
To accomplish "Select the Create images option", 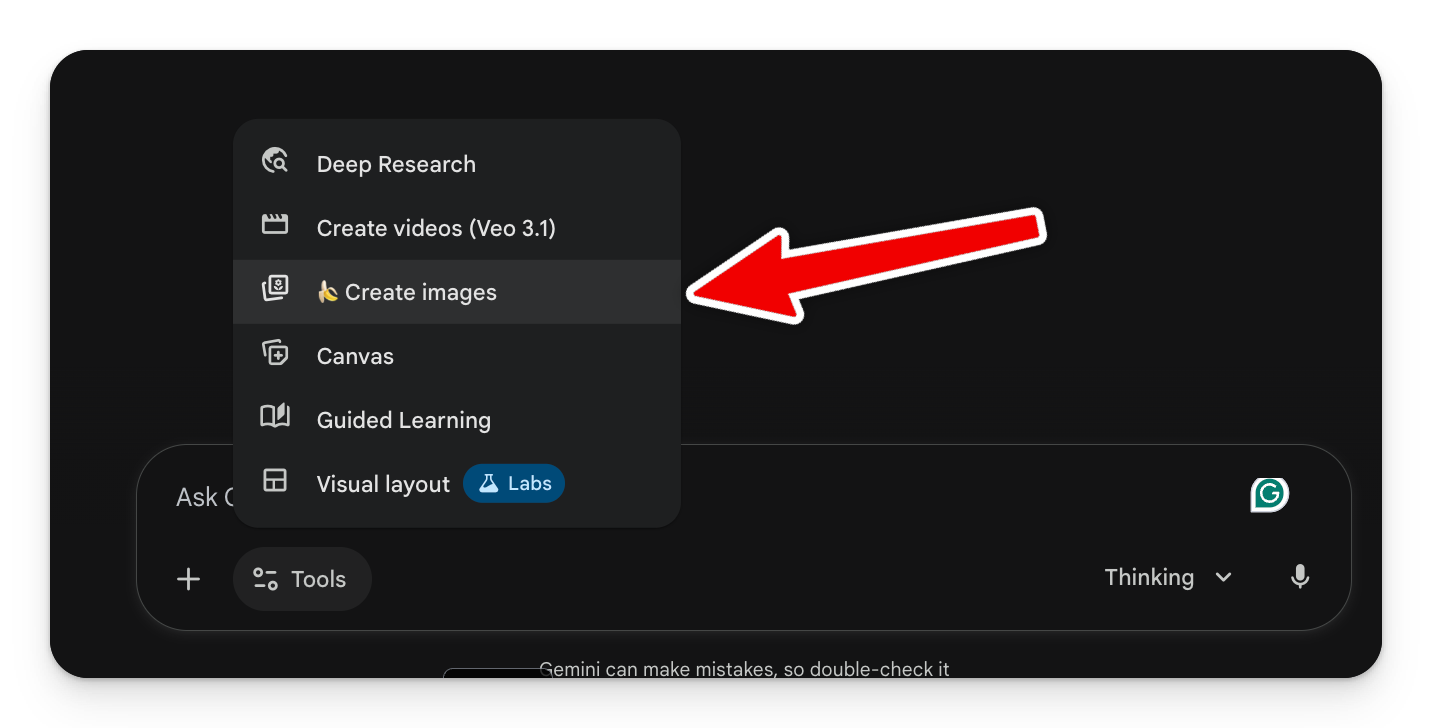I will (x=457, y=292).
